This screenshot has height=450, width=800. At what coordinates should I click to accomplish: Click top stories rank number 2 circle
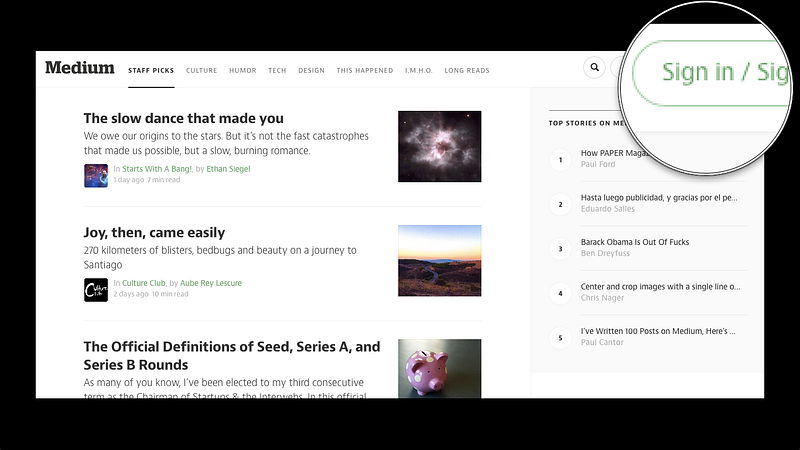tap(560, 204)
